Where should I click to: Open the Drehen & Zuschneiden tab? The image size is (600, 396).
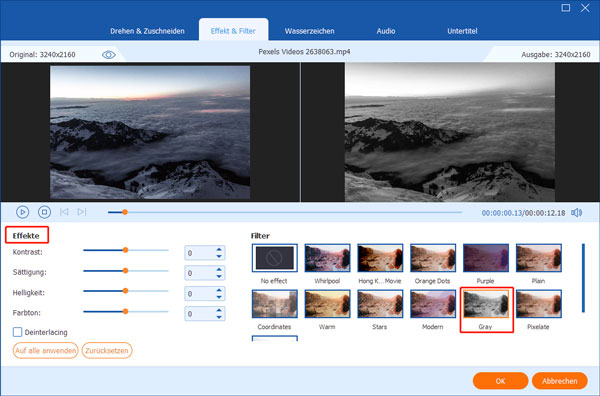[147, 31]
